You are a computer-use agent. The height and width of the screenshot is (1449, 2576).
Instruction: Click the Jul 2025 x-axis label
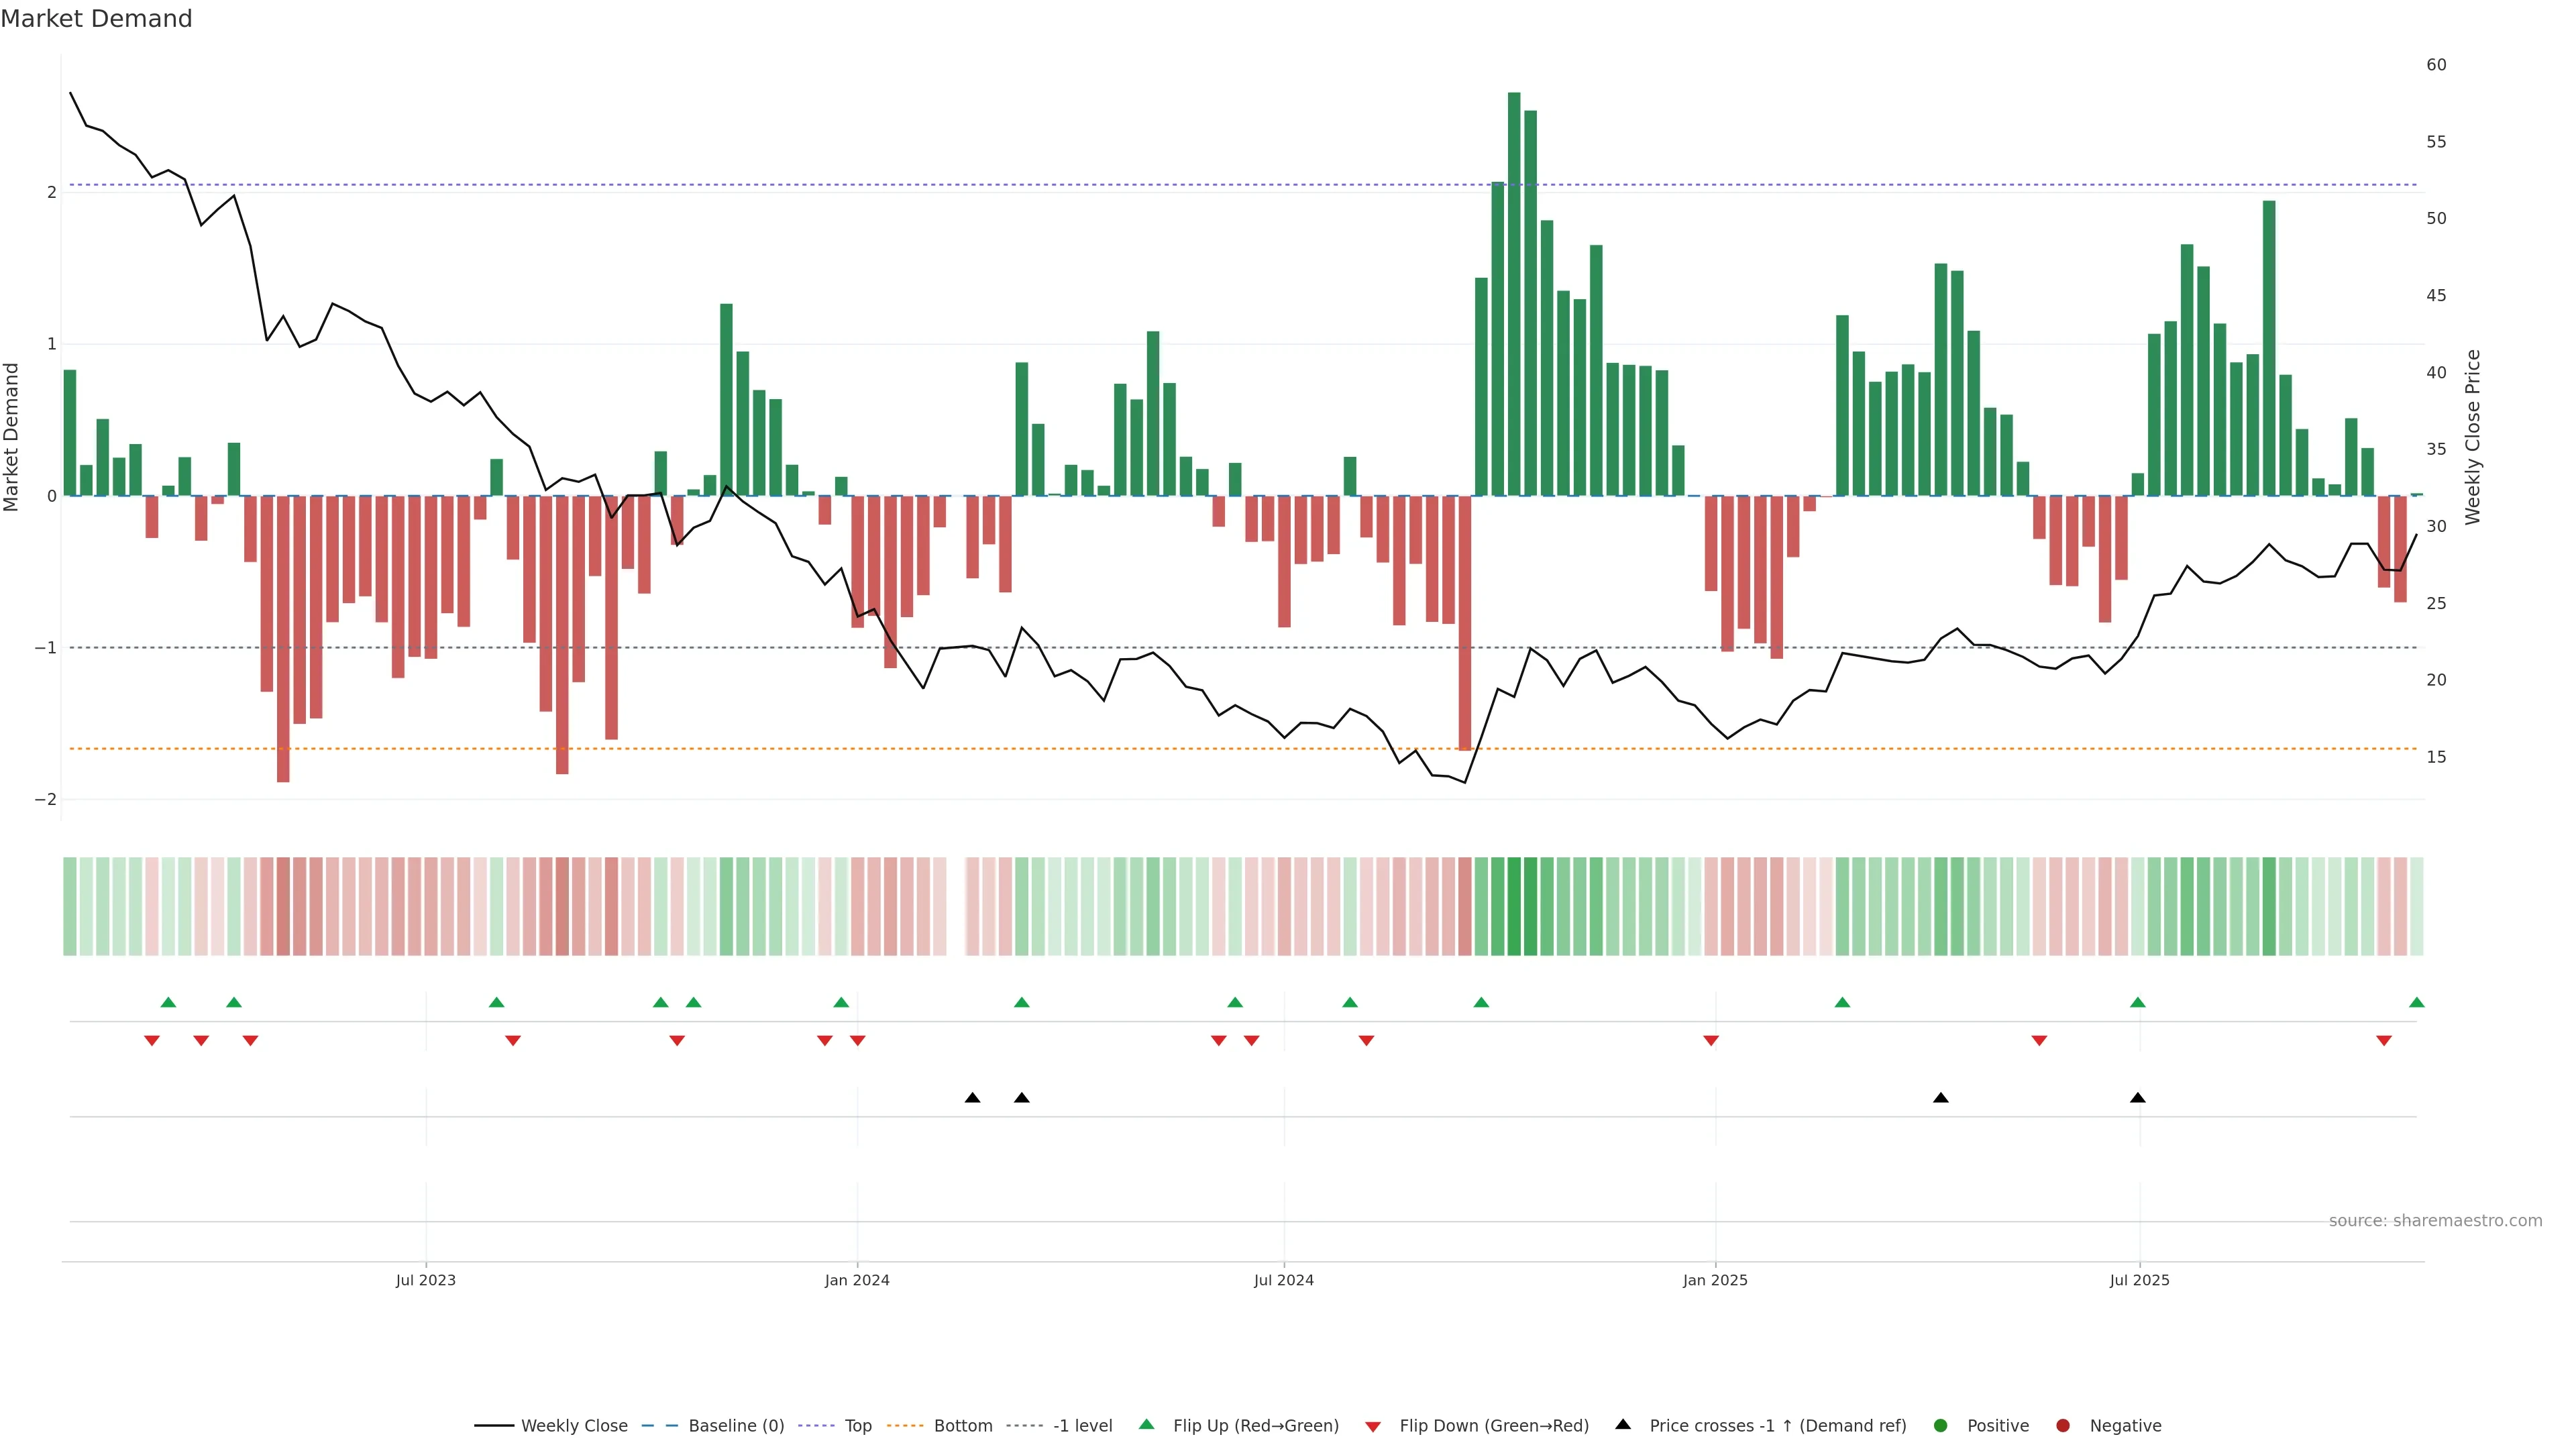[2139, 1280]
